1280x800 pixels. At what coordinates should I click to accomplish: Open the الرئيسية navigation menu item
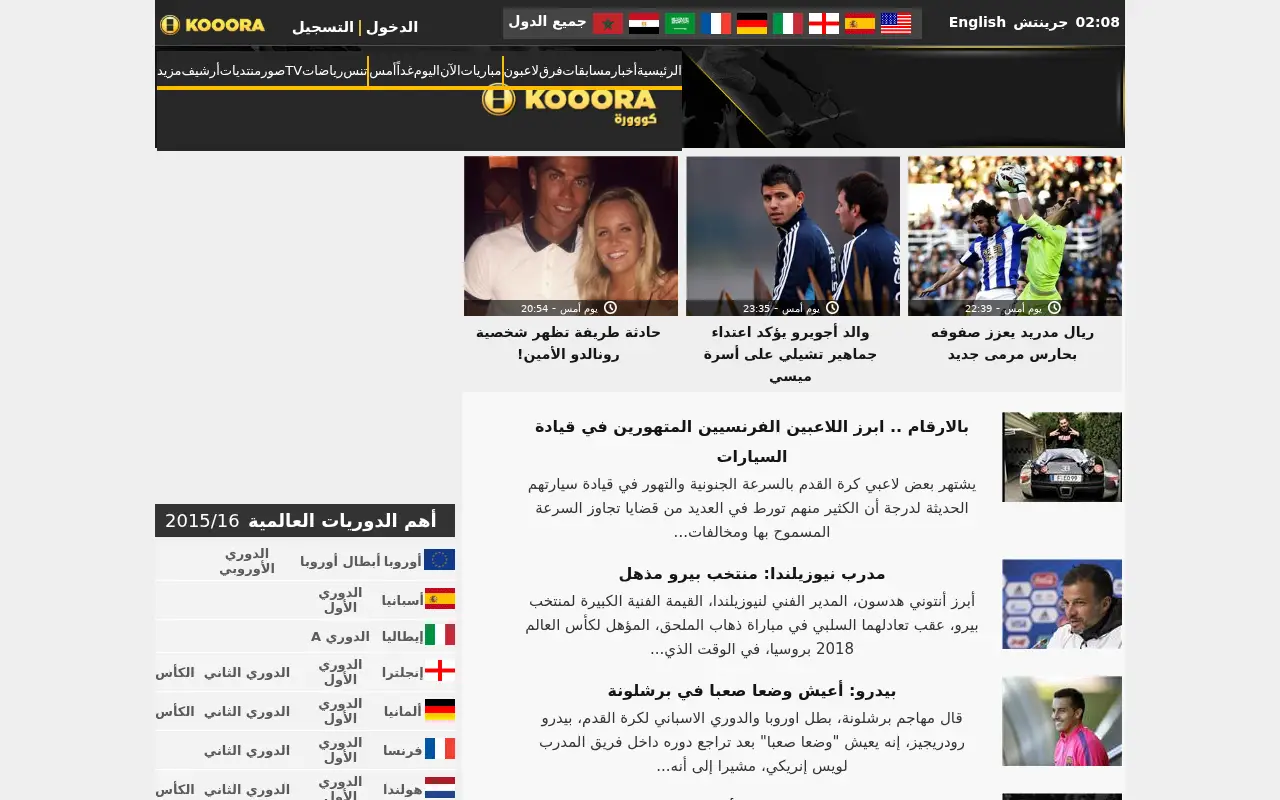tap(660, 70)
